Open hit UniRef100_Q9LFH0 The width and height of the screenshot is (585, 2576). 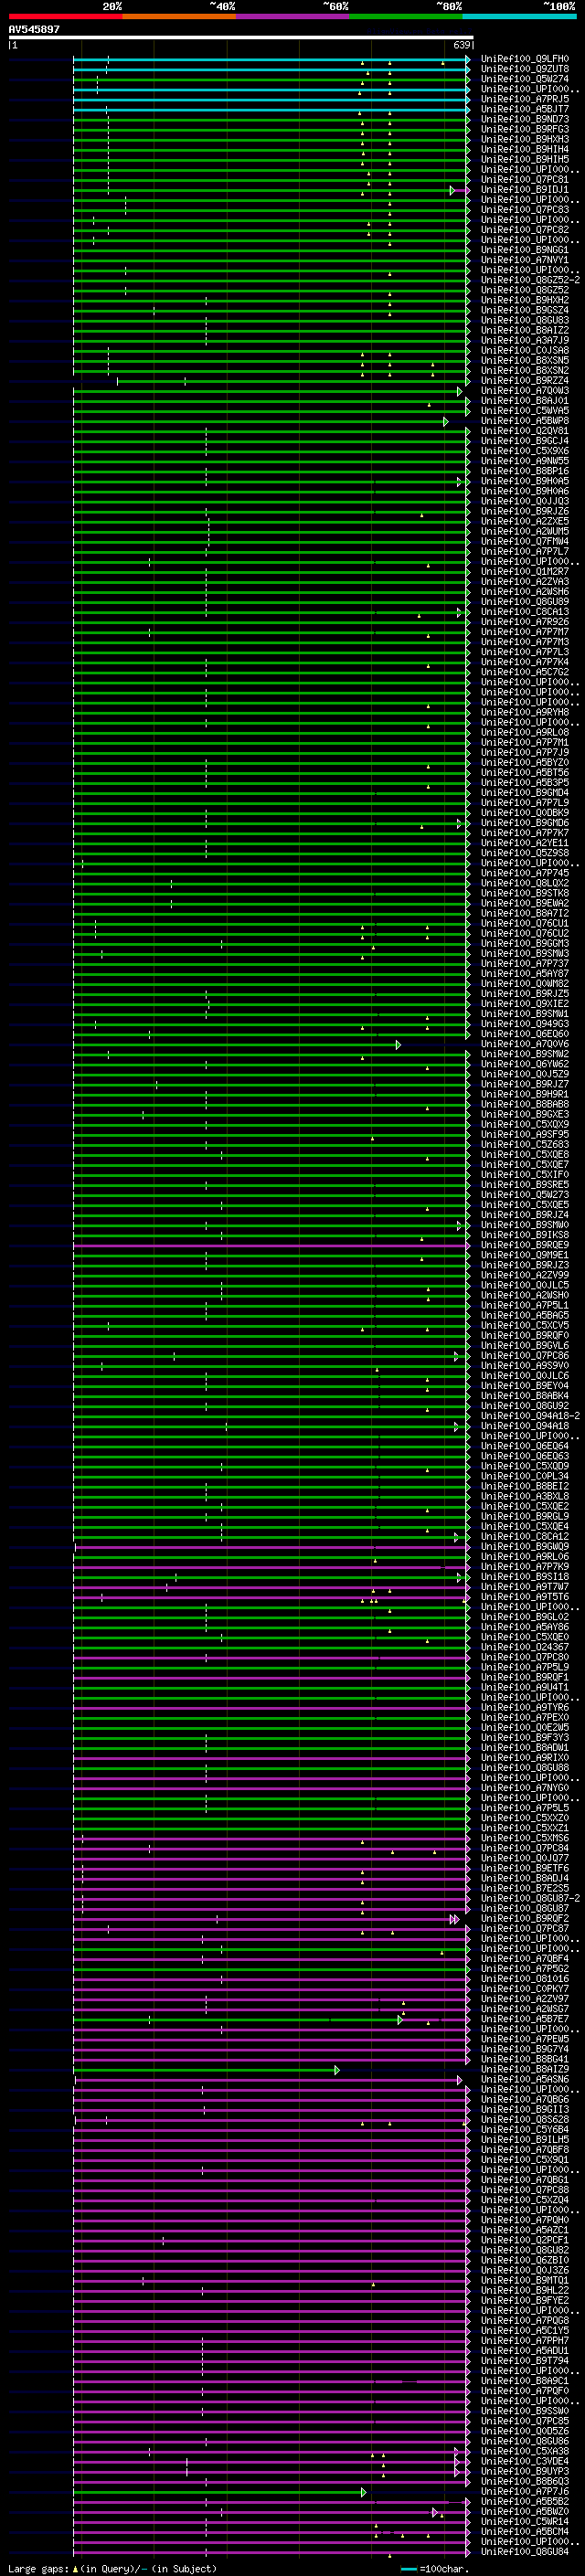pyautogui.click(x=525, y=59)
